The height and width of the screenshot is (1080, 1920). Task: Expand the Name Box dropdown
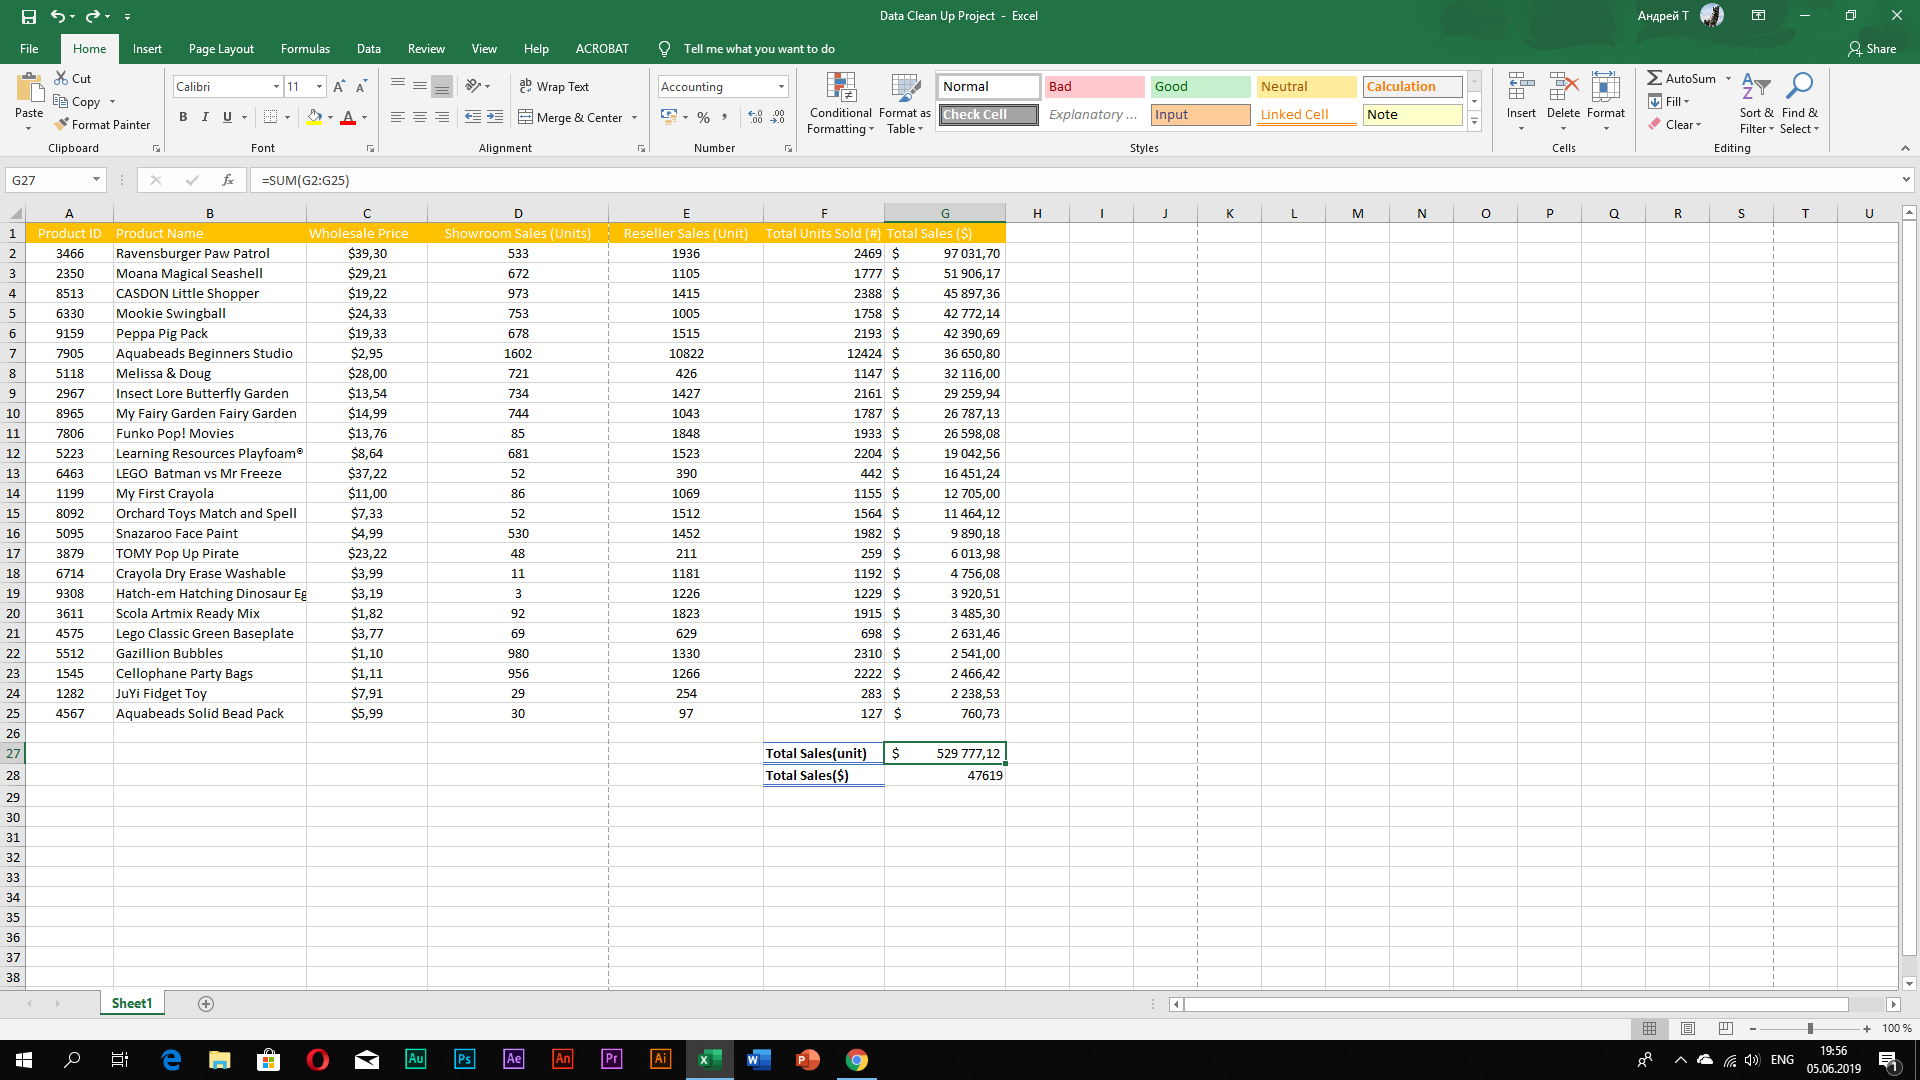click(x=96, y=180)
